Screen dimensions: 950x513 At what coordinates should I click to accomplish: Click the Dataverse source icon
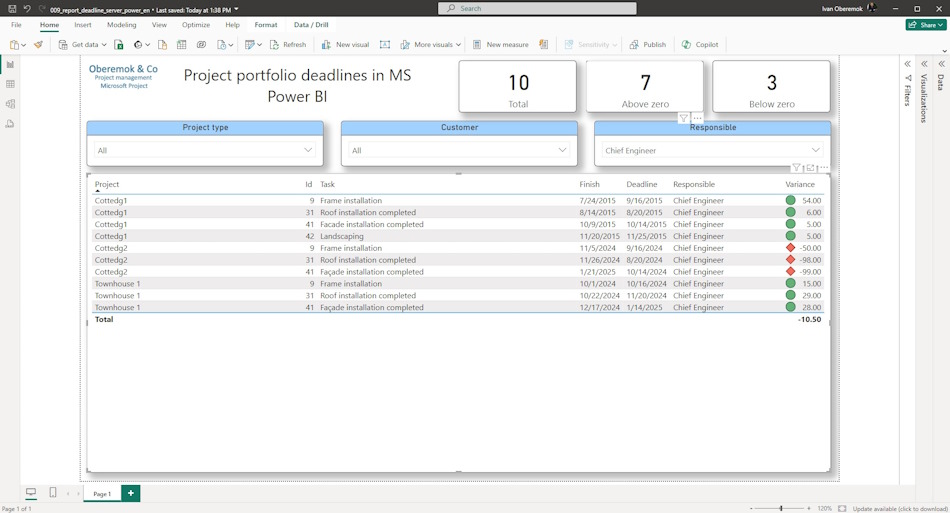[201, 45]
